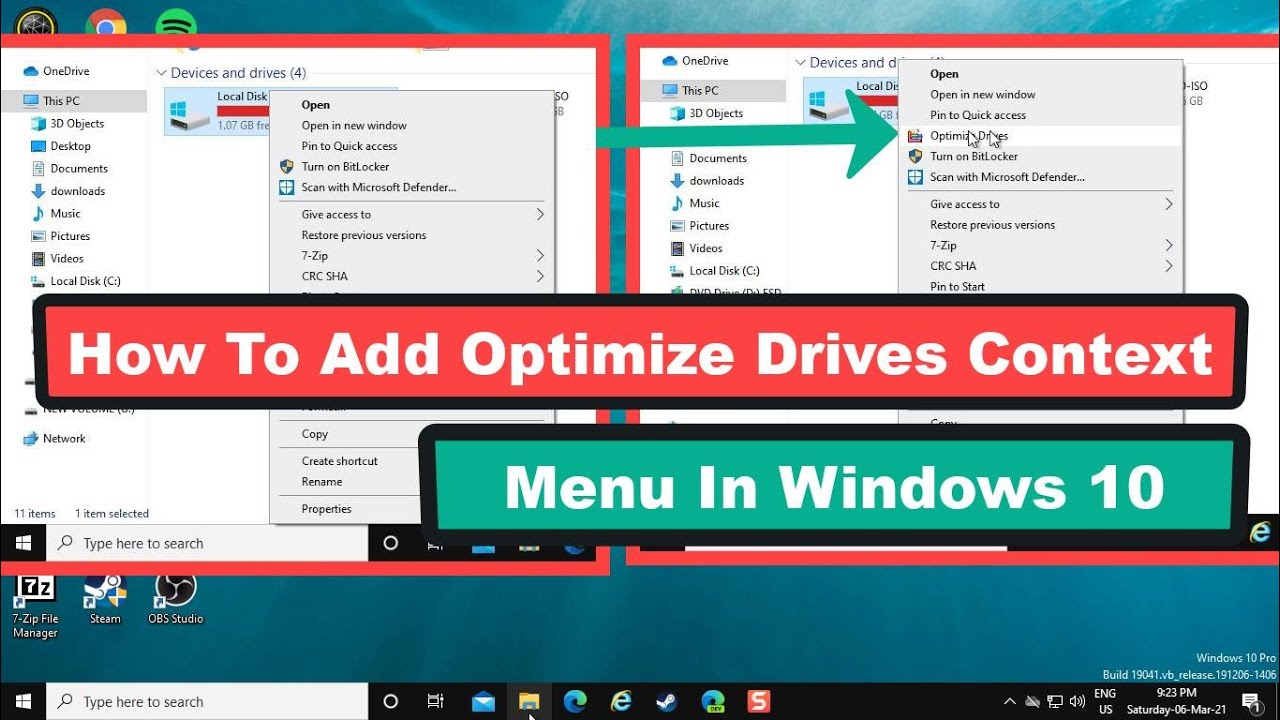
Task: Click the ENG US language indicator
Action: 1105,701
